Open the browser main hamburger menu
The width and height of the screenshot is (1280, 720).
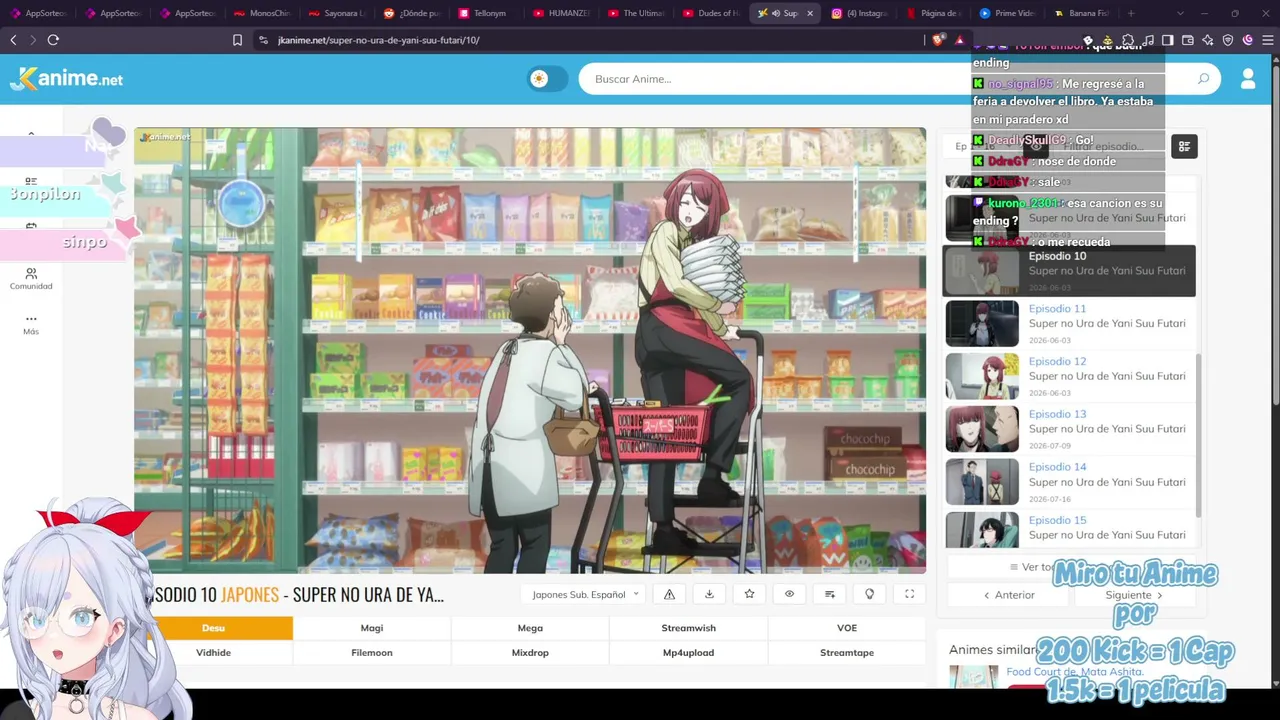pyautogui.click(x=1268, y=40)
